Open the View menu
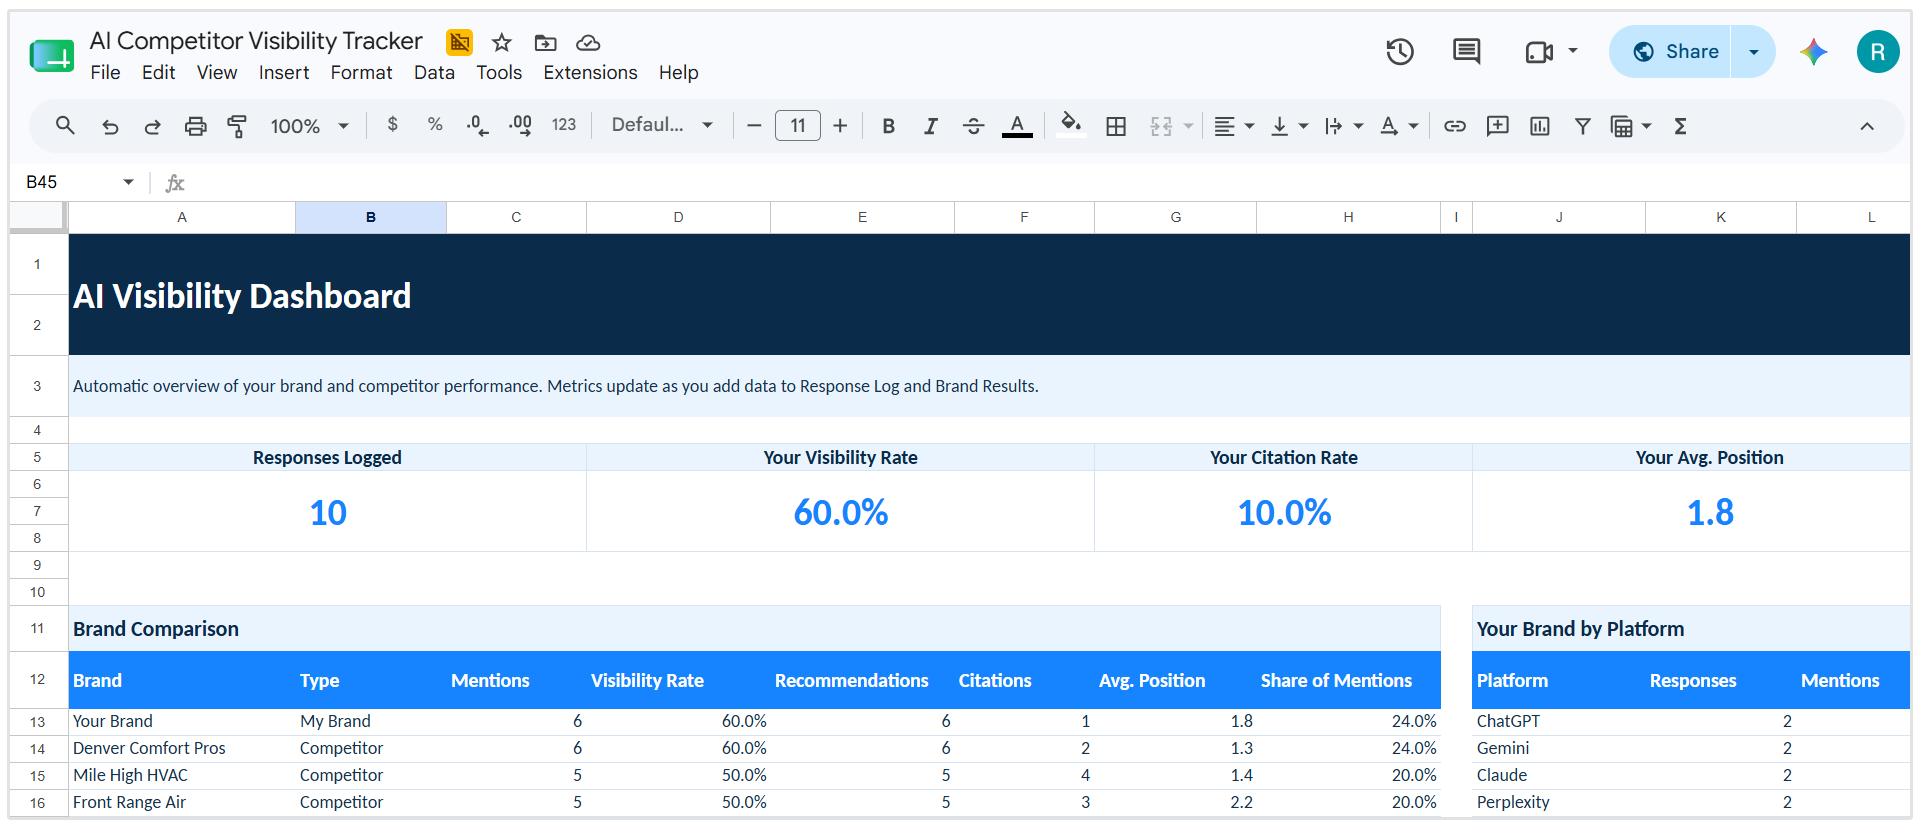Image resolution: width=1920 pixels, height=830 pixels. click(216, 73)
